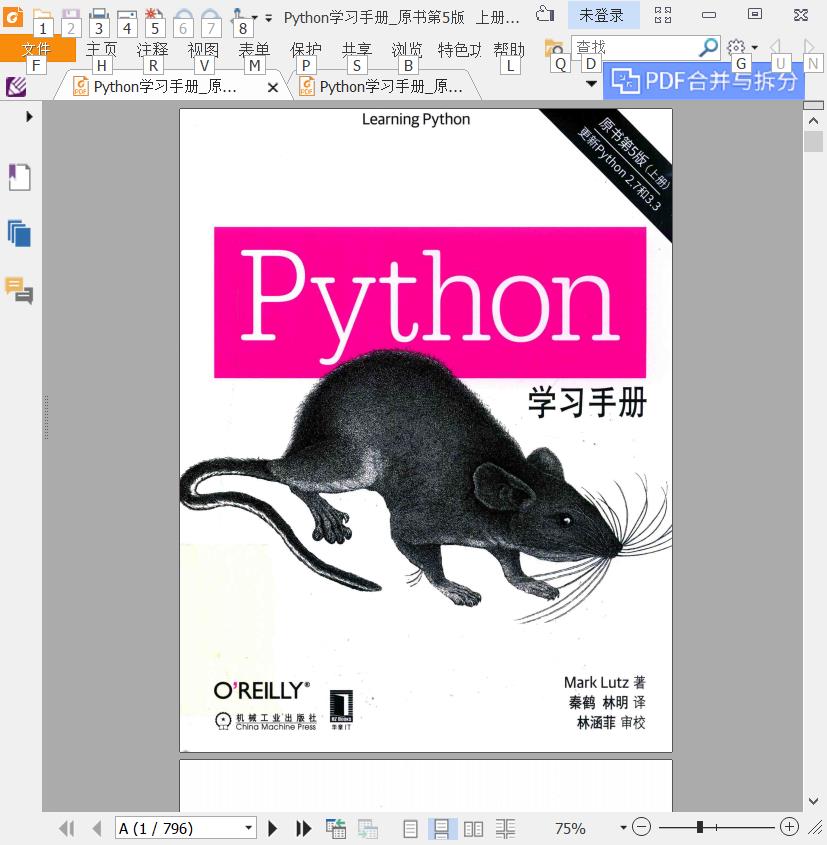Click the purple start-page icon left of tabs

pos(16,86)
